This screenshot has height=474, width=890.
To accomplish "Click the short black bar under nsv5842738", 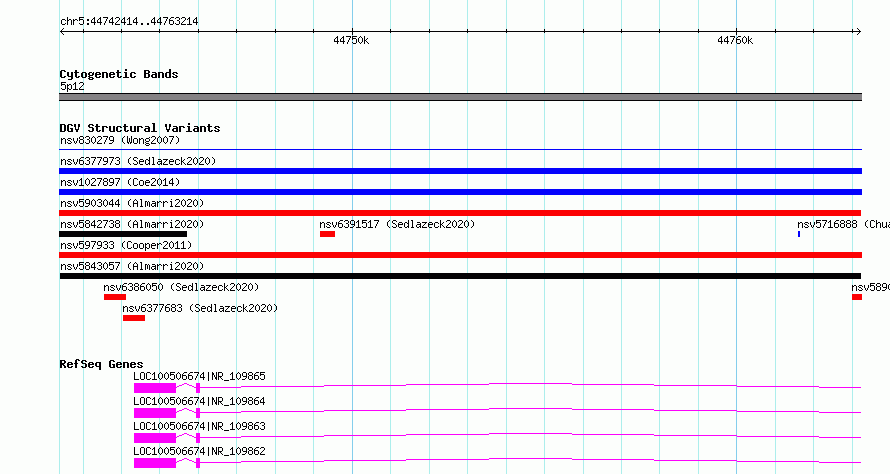I will 123,234.
